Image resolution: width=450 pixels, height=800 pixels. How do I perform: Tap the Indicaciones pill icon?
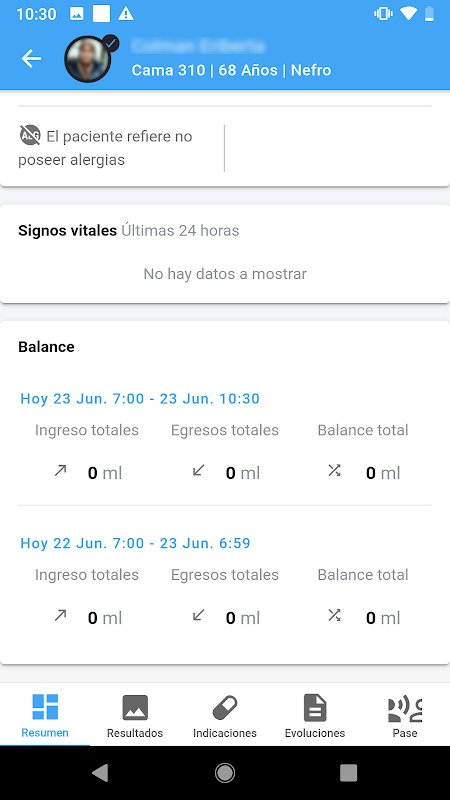pyautogui.click(x=225, y=708)
